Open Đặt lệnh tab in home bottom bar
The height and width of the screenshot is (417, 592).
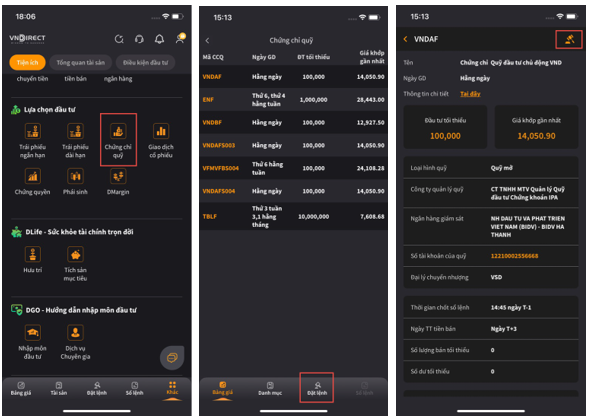click(97, 389)
